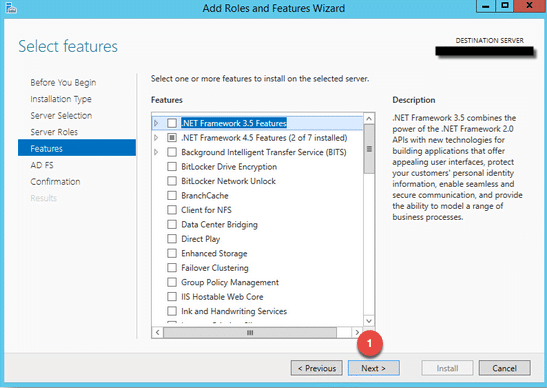Enable BitLocker Drive Encryption checkbox
Viewport: 547px width, 388px height.
[172, 166]
